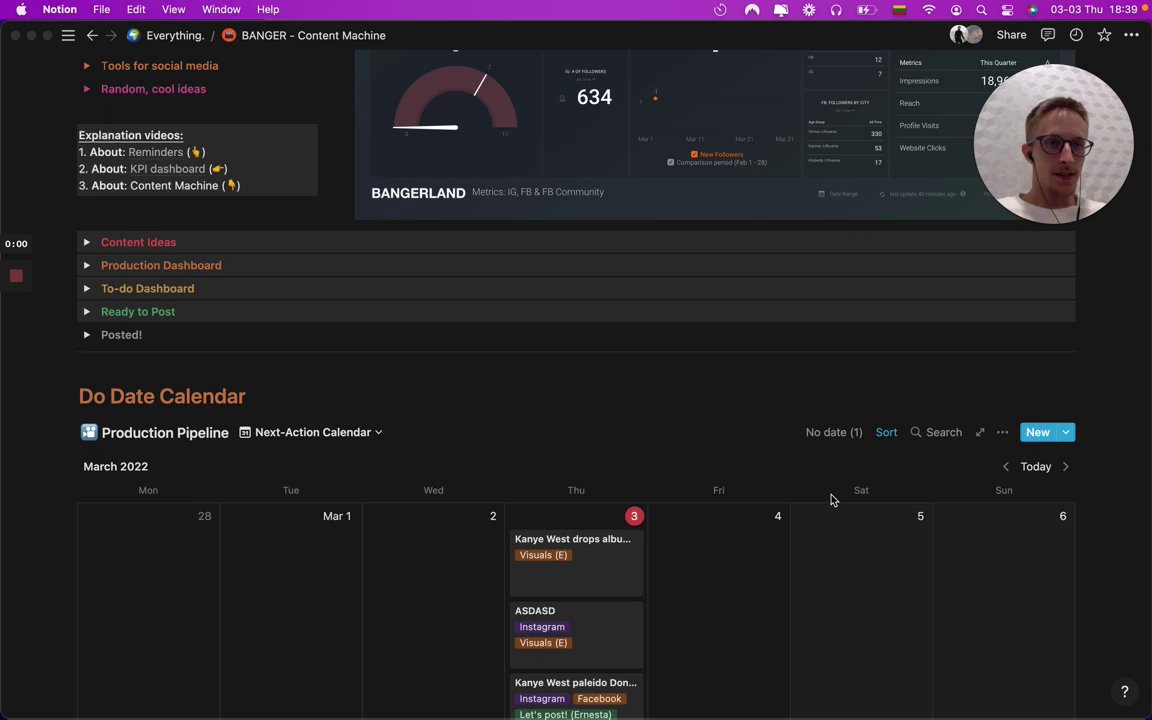Go to previous month arrow
Image resolution: width=1152 pixels, height=720 pixels.
click(x=1006, y=467)
